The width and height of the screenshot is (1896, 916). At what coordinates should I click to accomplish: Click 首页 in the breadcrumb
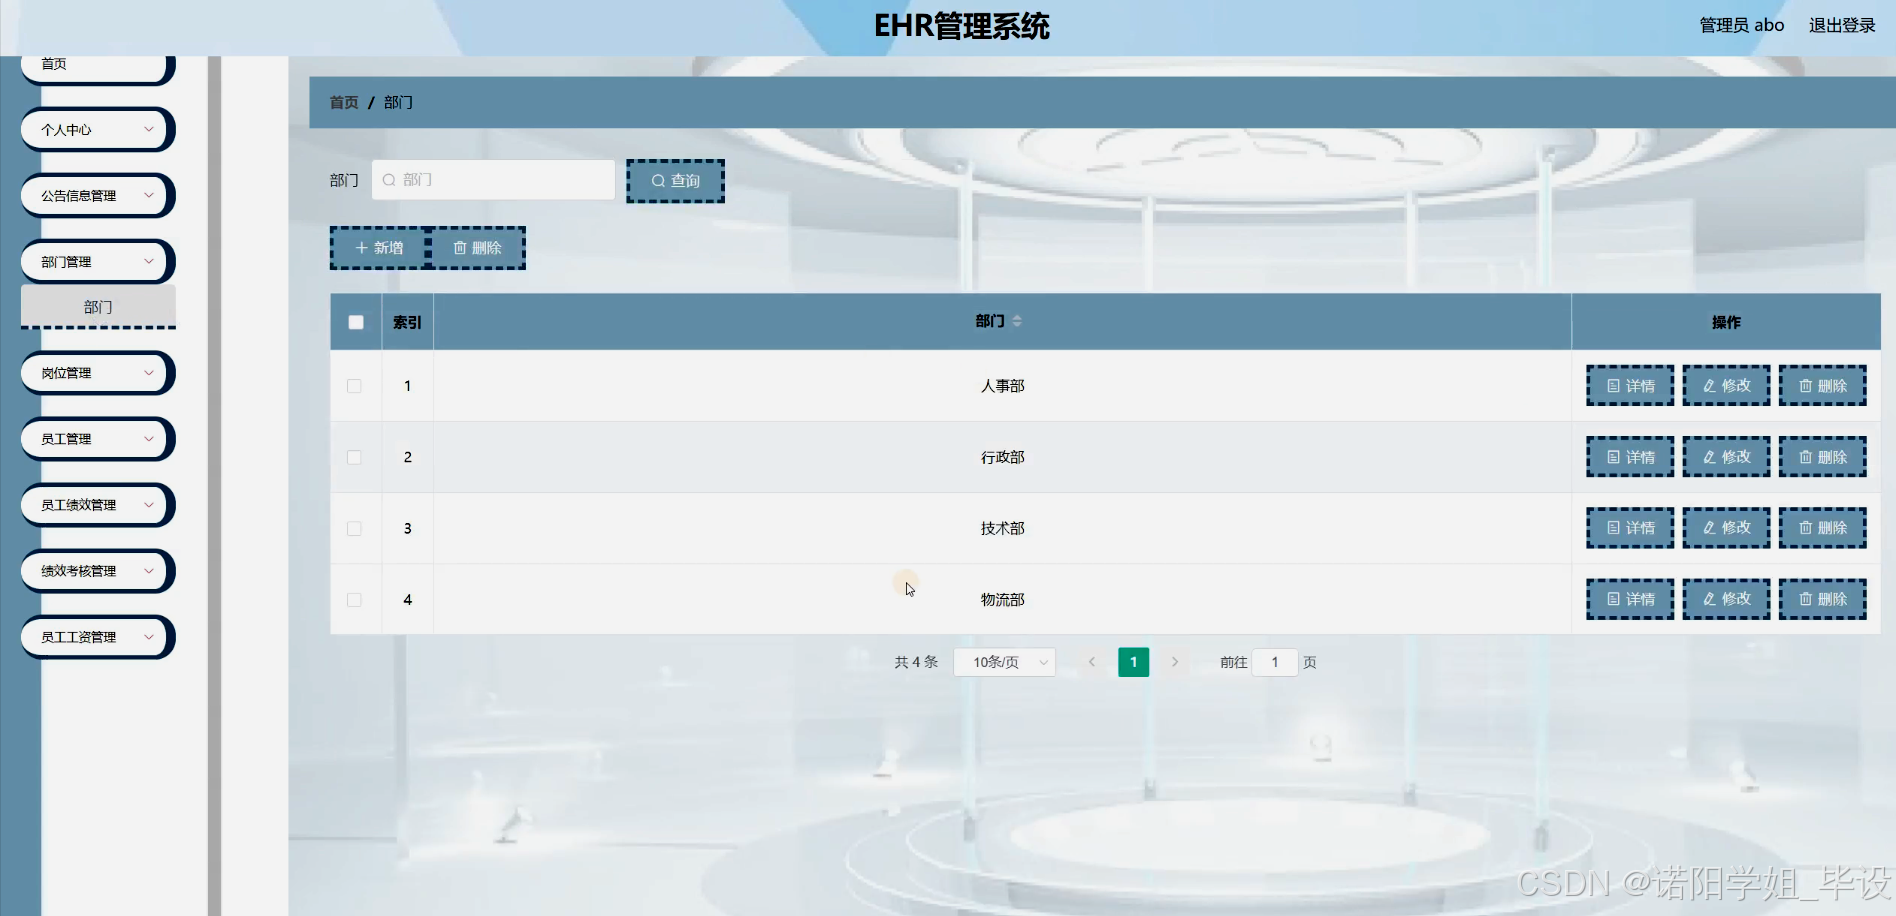point(343,102)
